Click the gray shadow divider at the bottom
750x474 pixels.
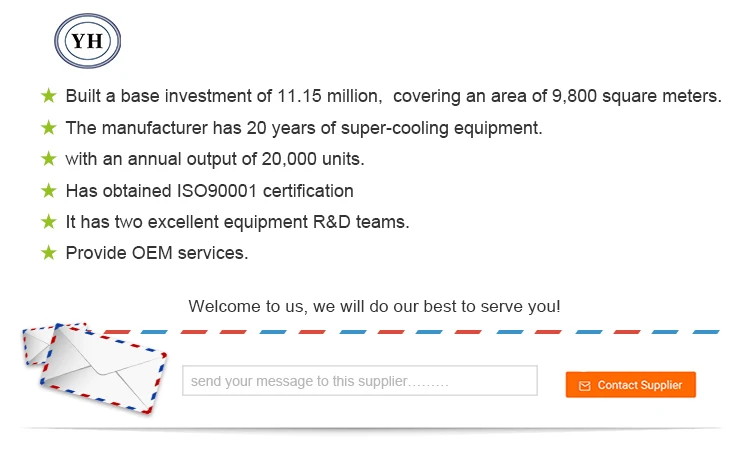pyautogui.click(x=375, y=429)
